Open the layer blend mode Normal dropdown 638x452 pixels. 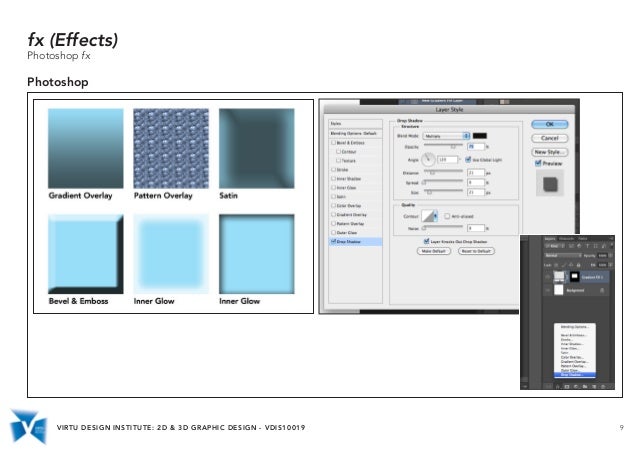coord(563,255)
